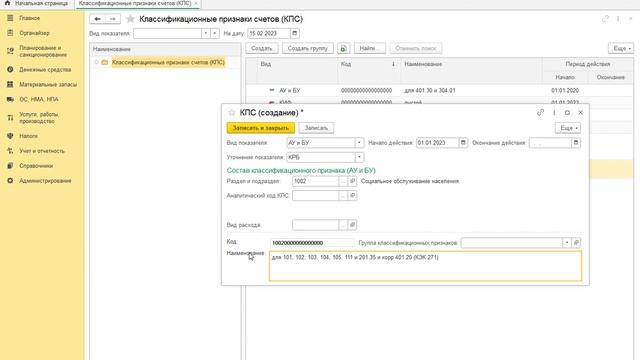Click the green copy icon in the list toolbar
640x360 pixels.
pos(344,48)
